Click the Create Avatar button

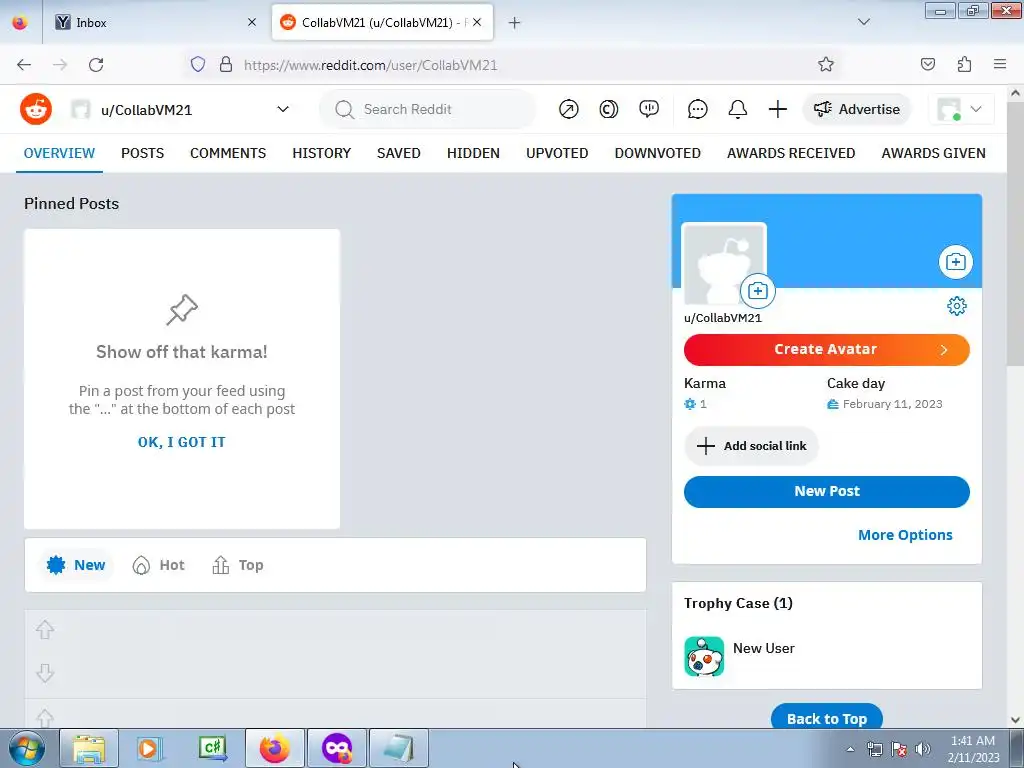coord(826,349)
